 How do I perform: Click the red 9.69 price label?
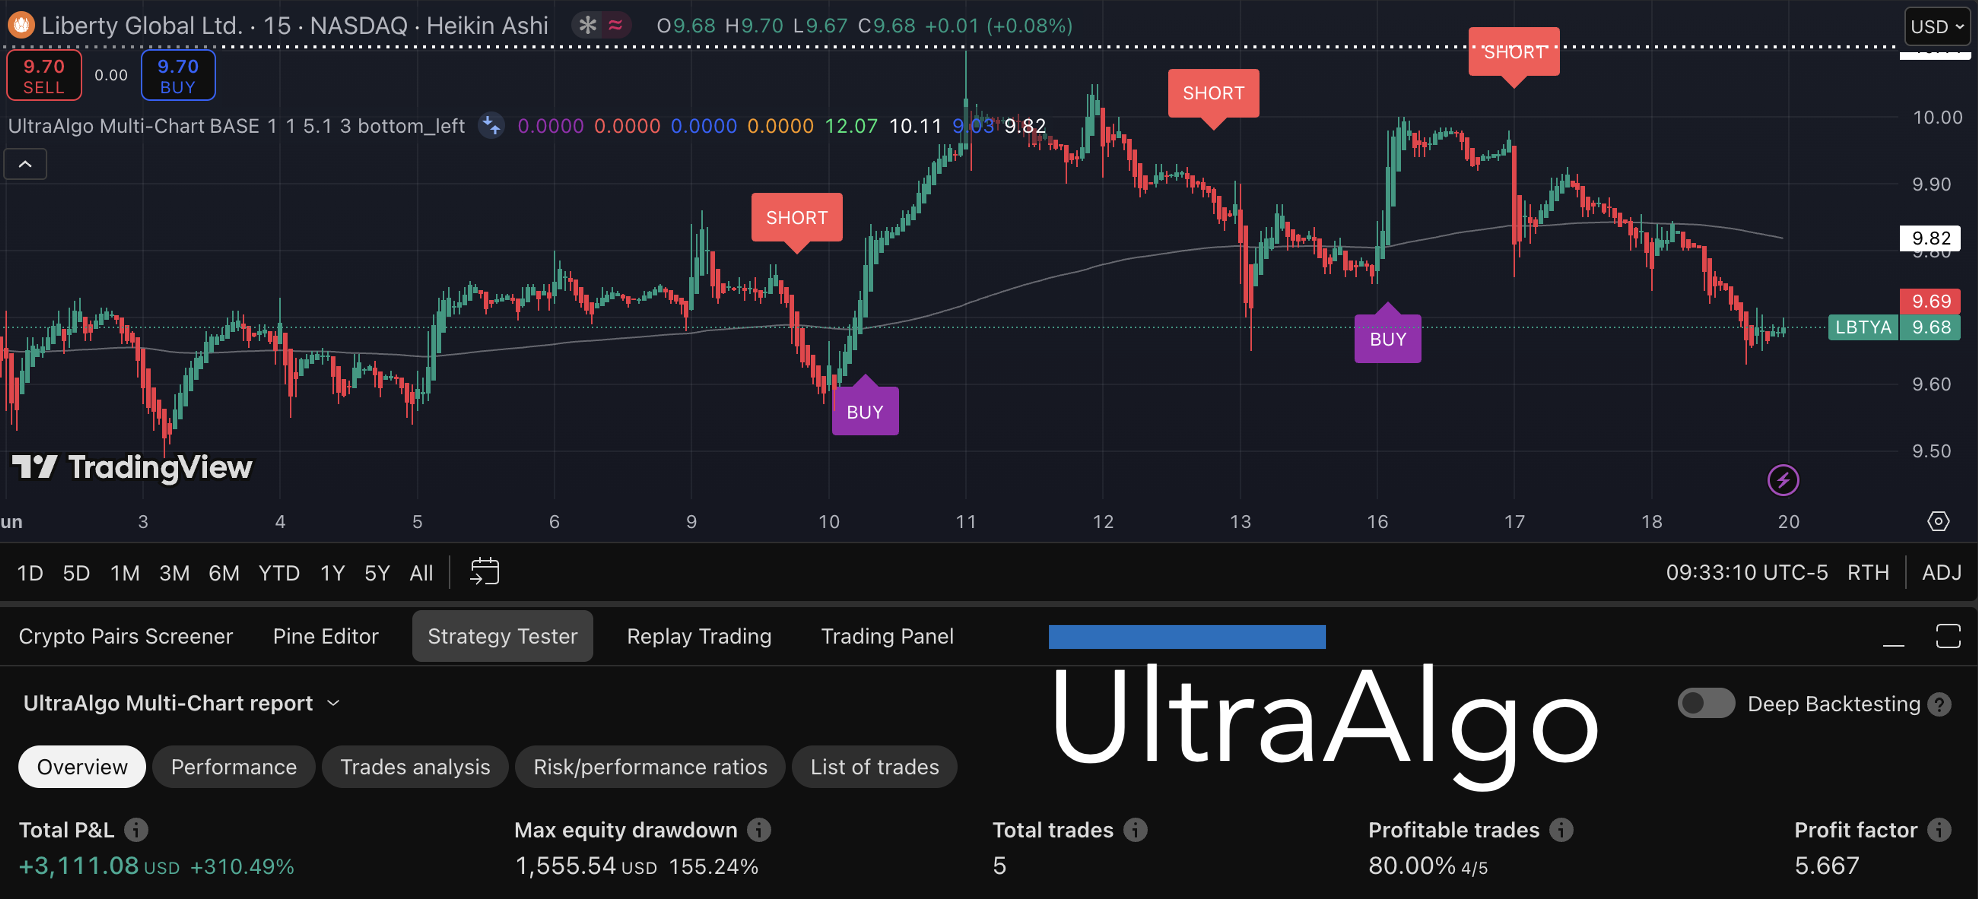[1931, 301]
